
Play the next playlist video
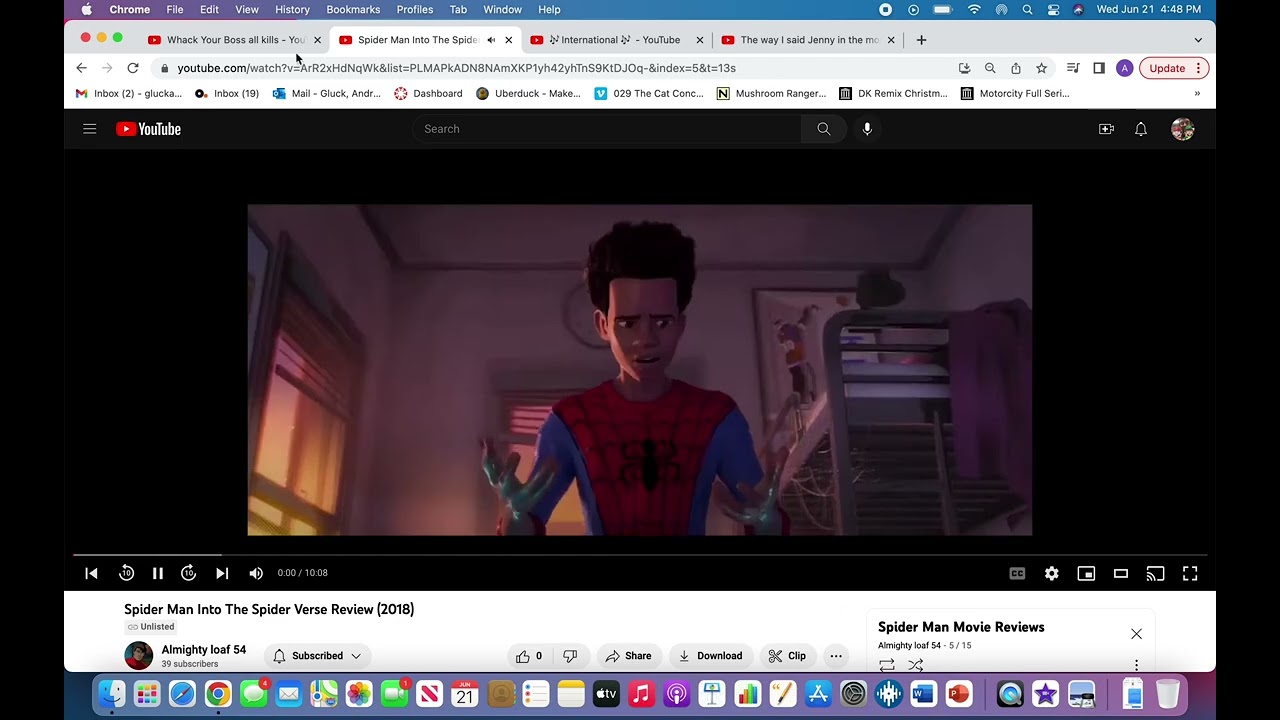coord(222,573)
